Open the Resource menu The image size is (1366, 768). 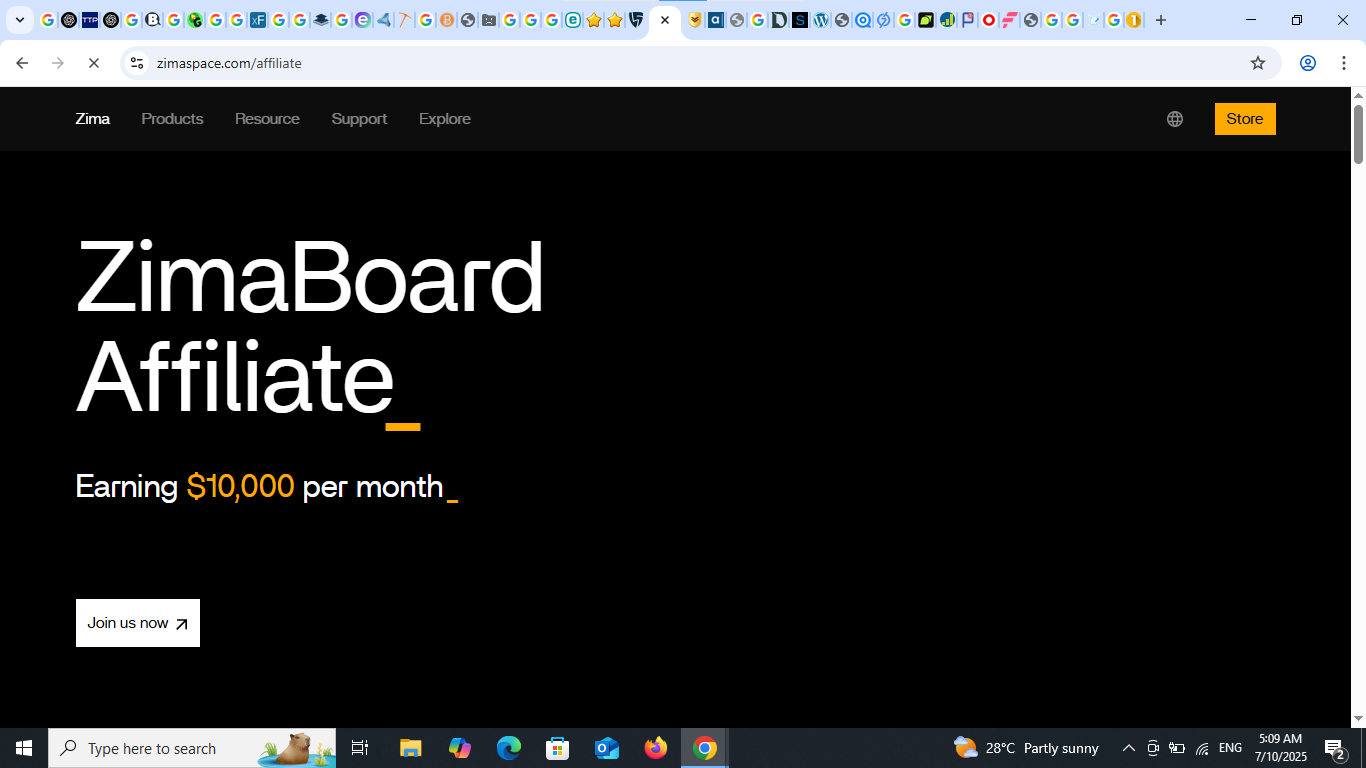click(x=267, y=119)
